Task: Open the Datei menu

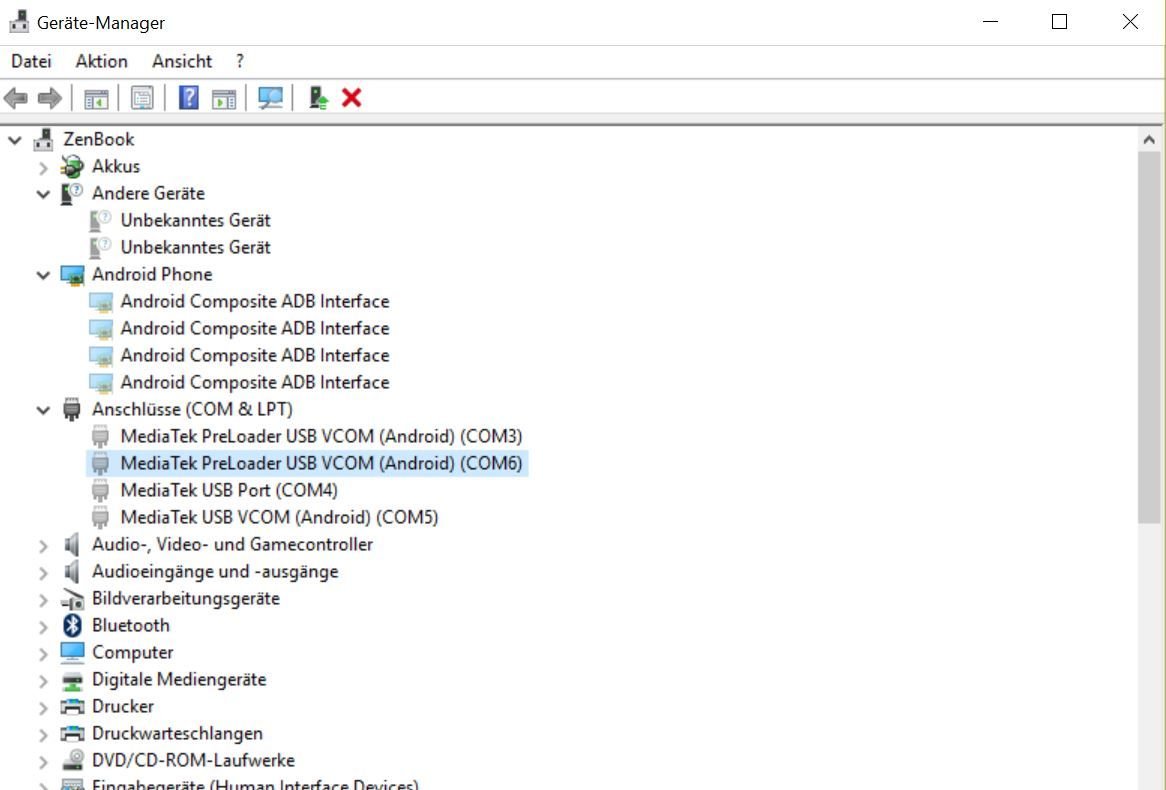Action: (31, 61)
